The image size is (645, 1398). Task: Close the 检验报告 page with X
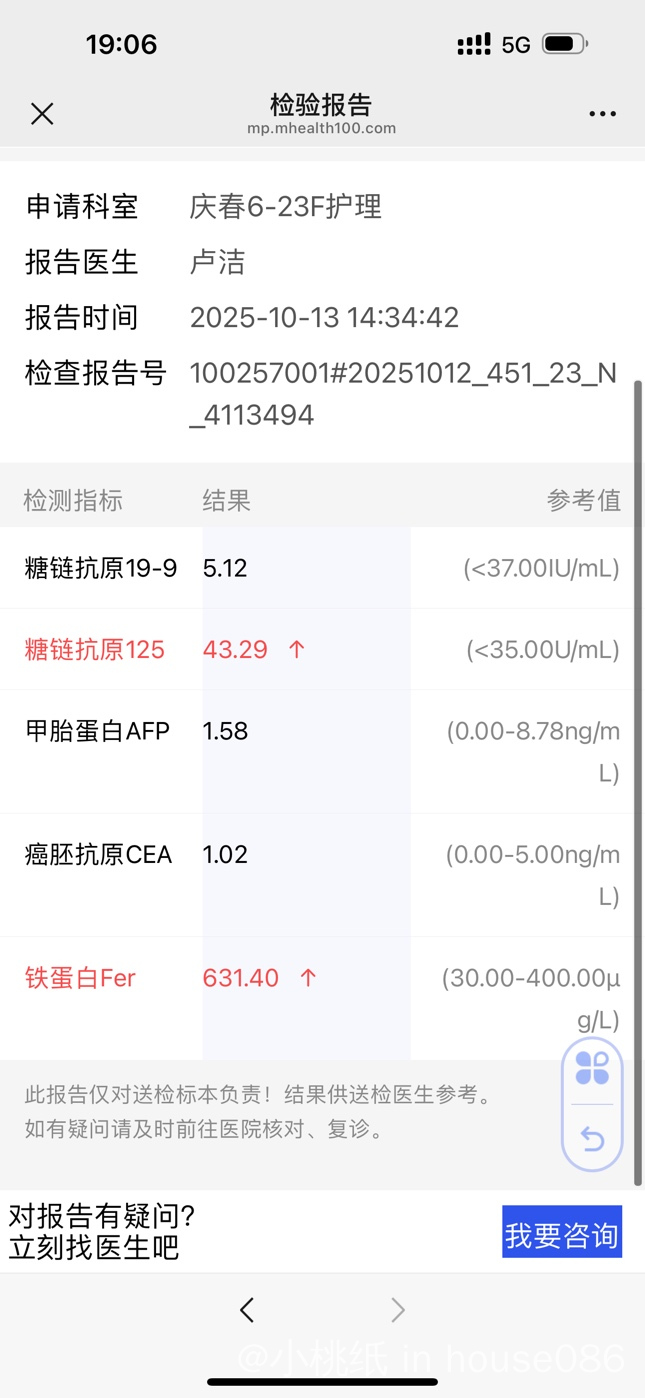[42, 114]
